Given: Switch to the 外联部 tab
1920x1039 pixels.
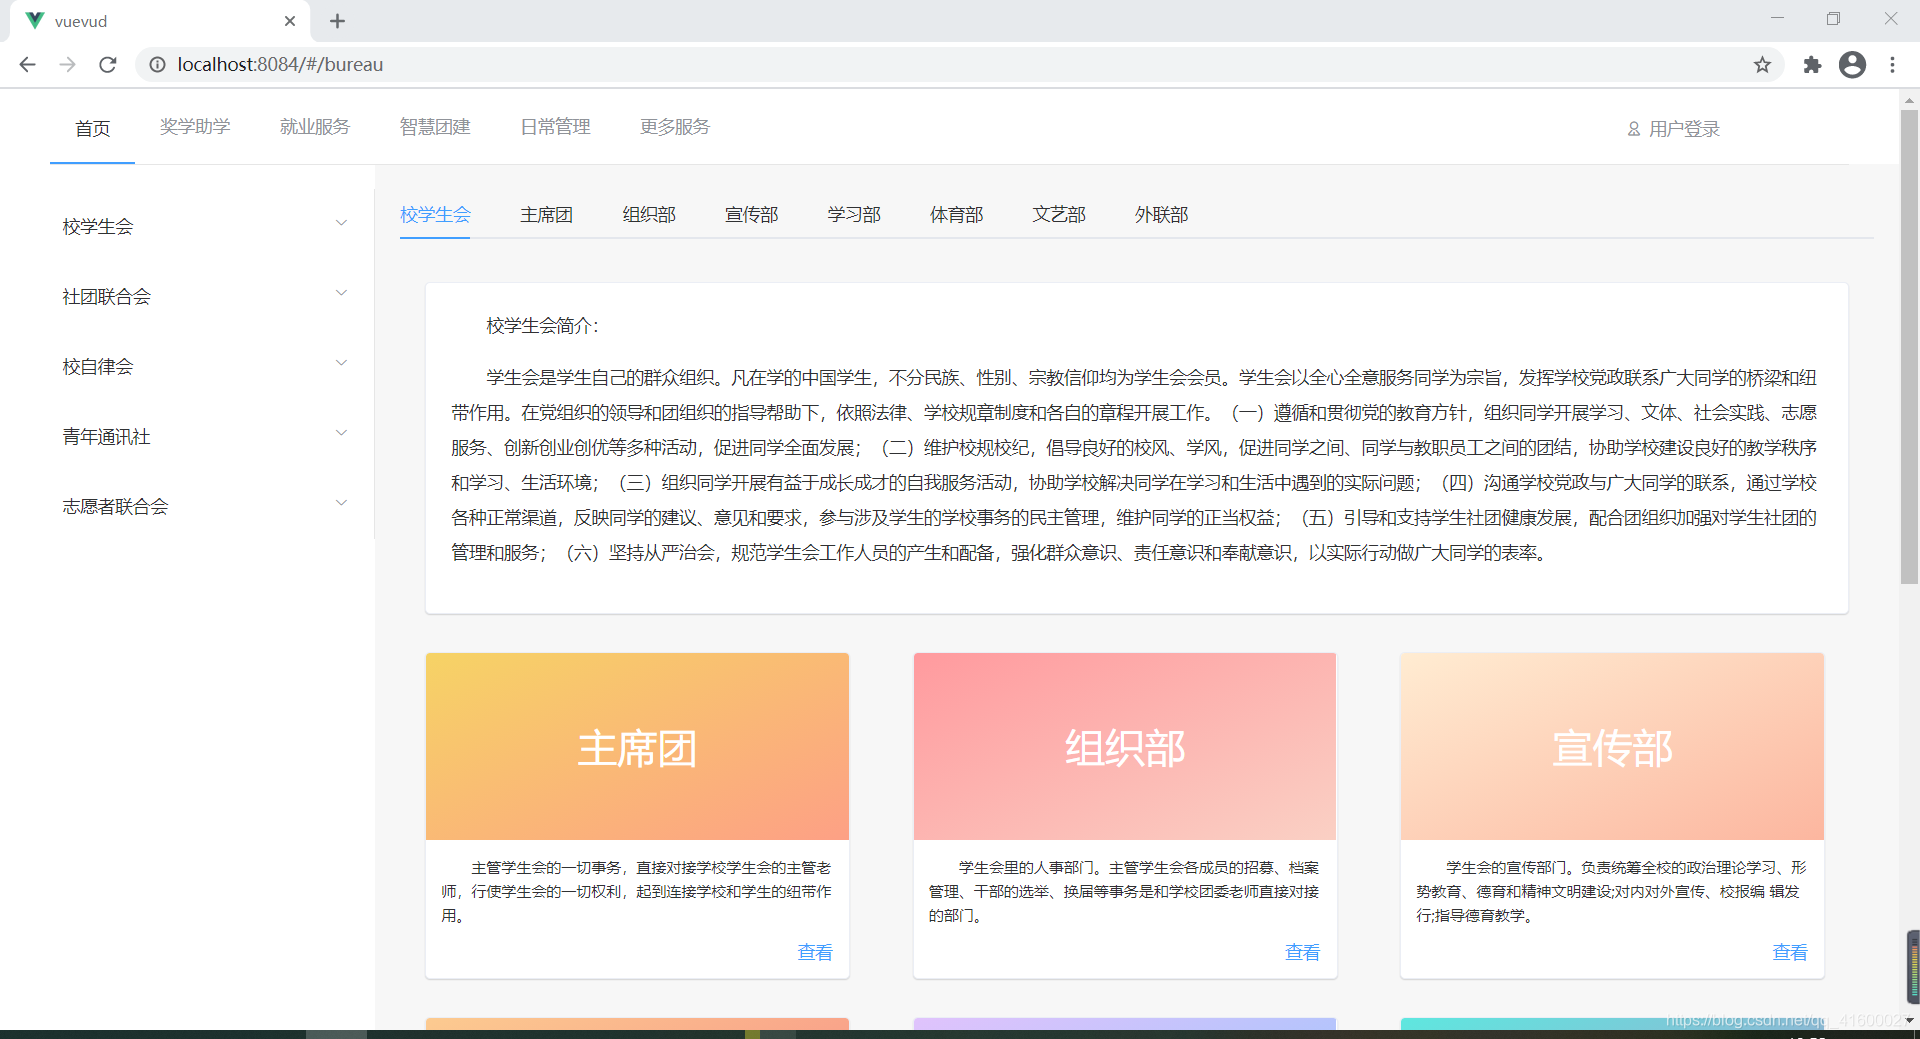Looking at the screenshot, I should click(x=1161, y=215).
